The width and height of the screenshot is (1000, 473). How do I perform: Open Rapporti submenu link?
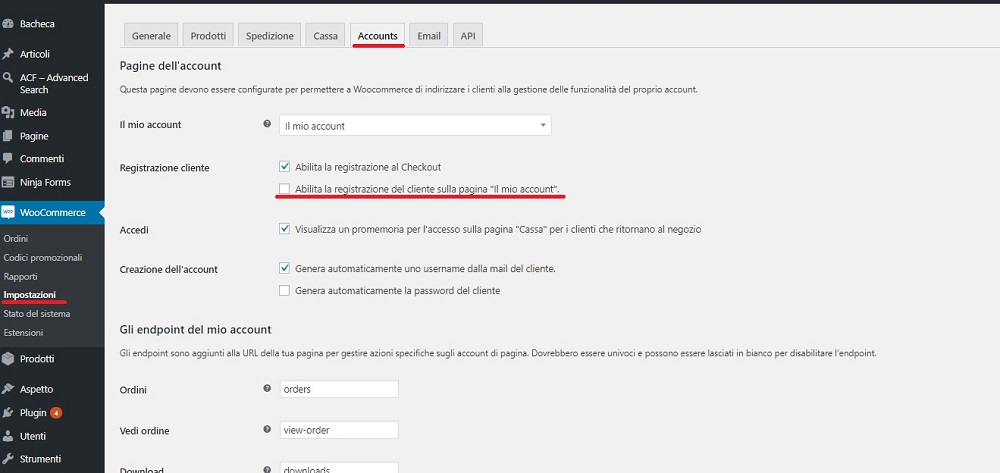[20, 277]
